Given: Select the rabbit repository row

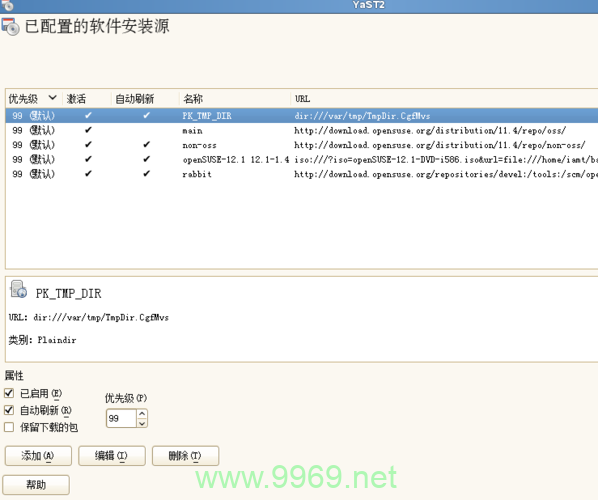Looking at the screenshot, I should (x=302, y=174).
